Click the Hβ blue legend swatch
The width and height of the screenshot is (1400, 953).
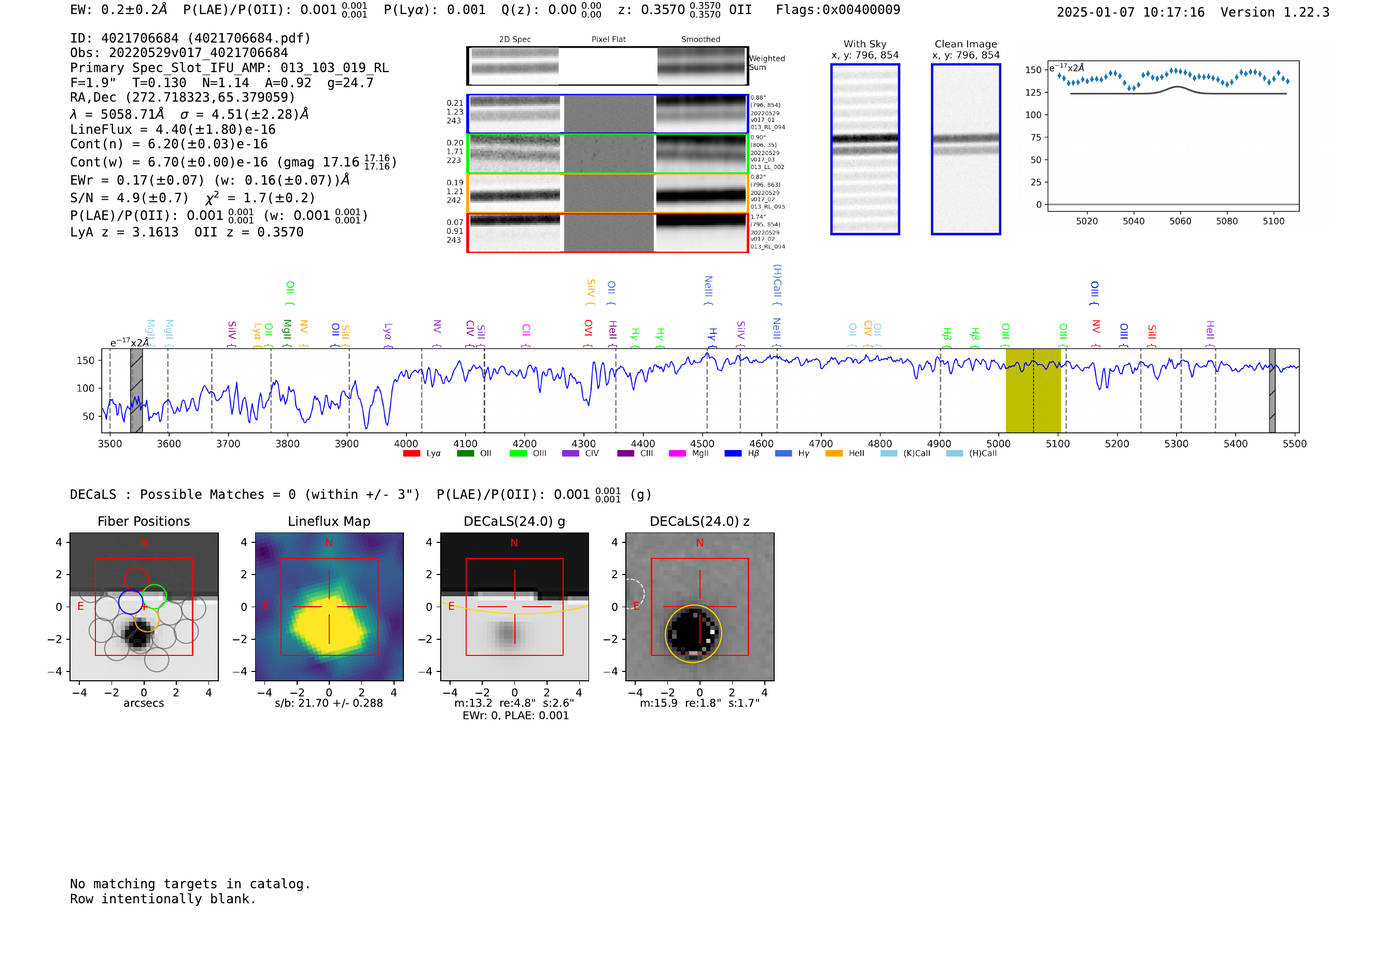click(x=733, y=454)
